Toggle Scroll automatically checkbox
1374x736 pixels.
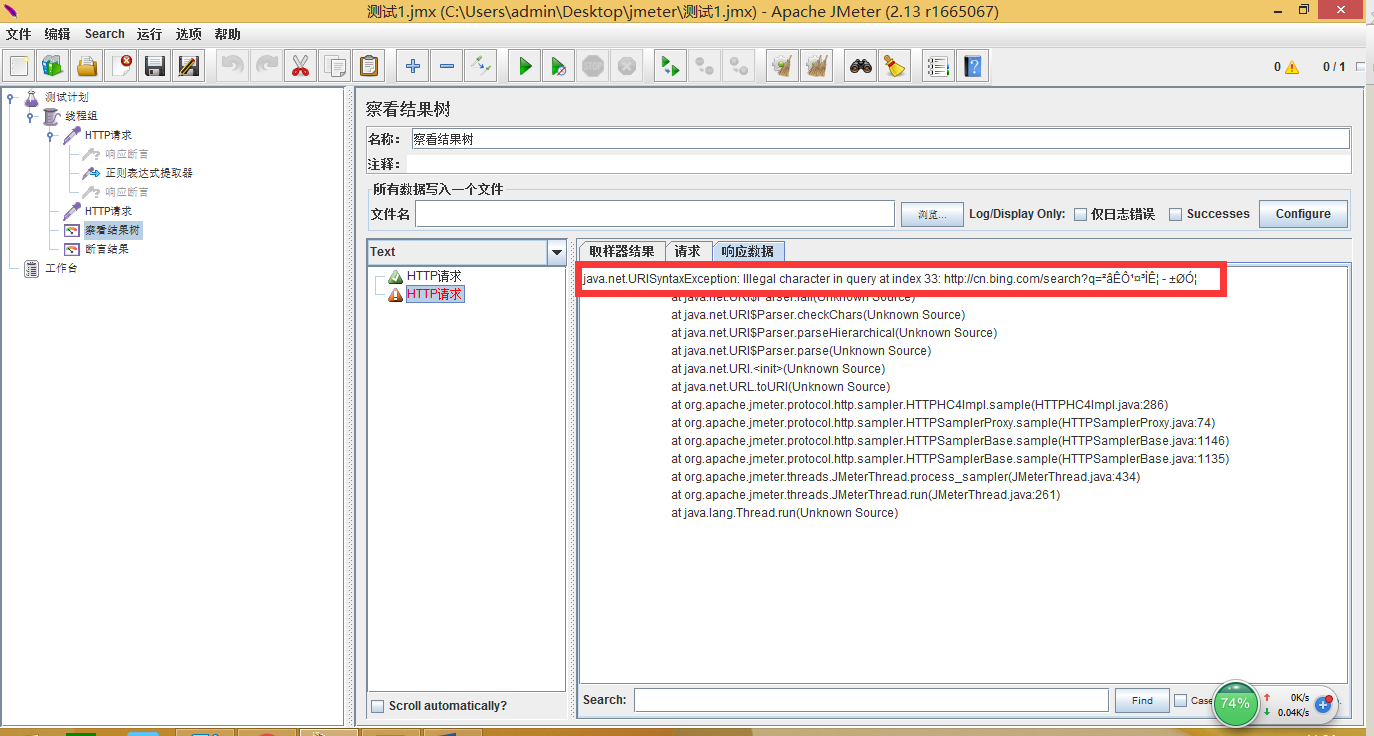click(x=377, y=706)
